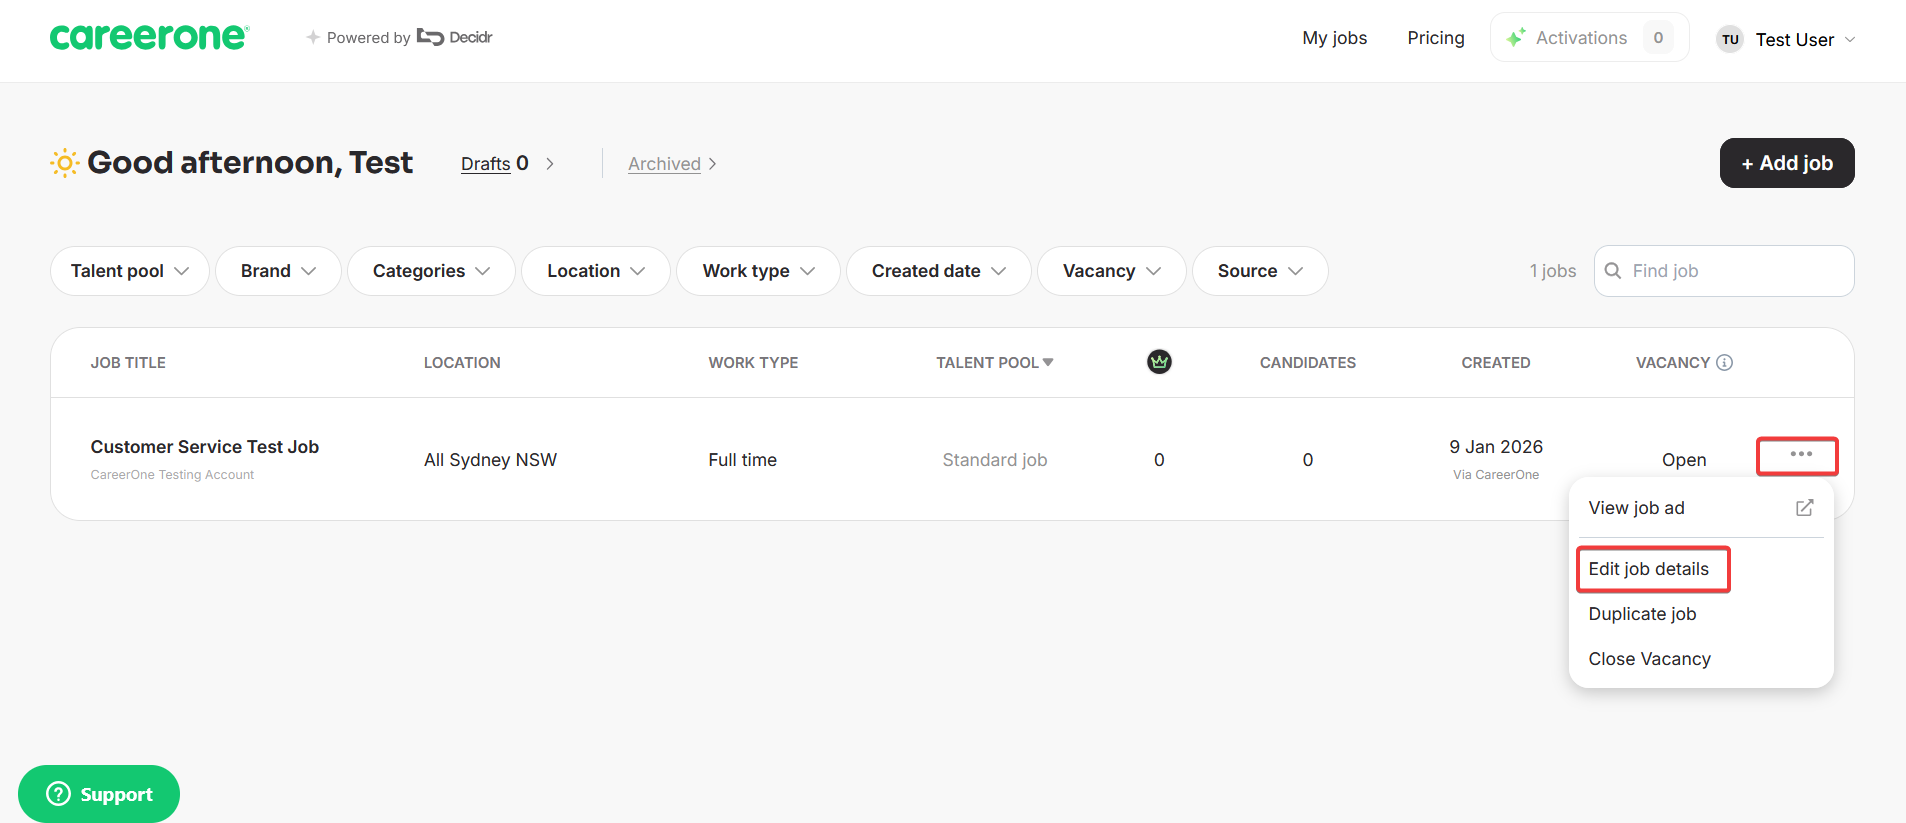Click the Location column header
Image resolution: width=1906 pixels, height=823 pixels.
tap(462, 363)
